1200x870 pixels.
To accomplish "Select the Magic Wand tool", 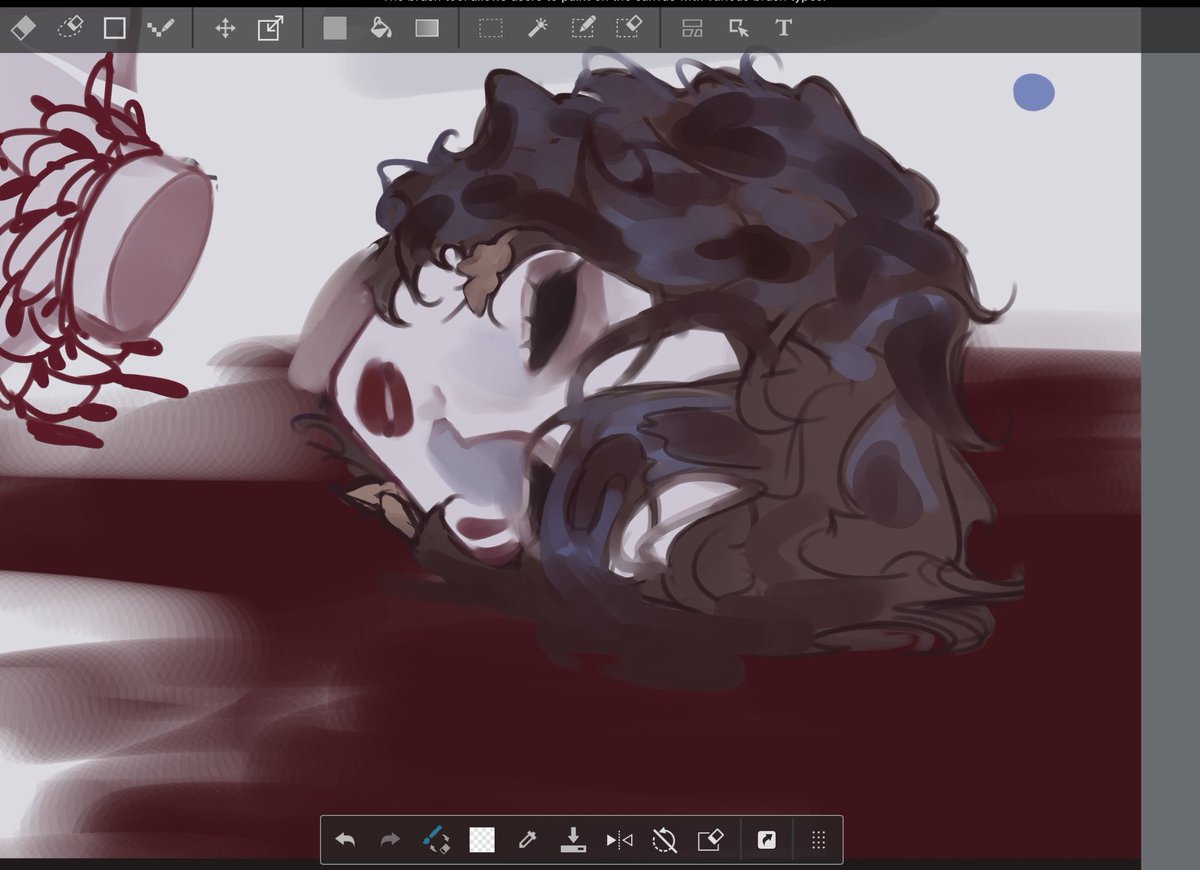I will (538, 28).
